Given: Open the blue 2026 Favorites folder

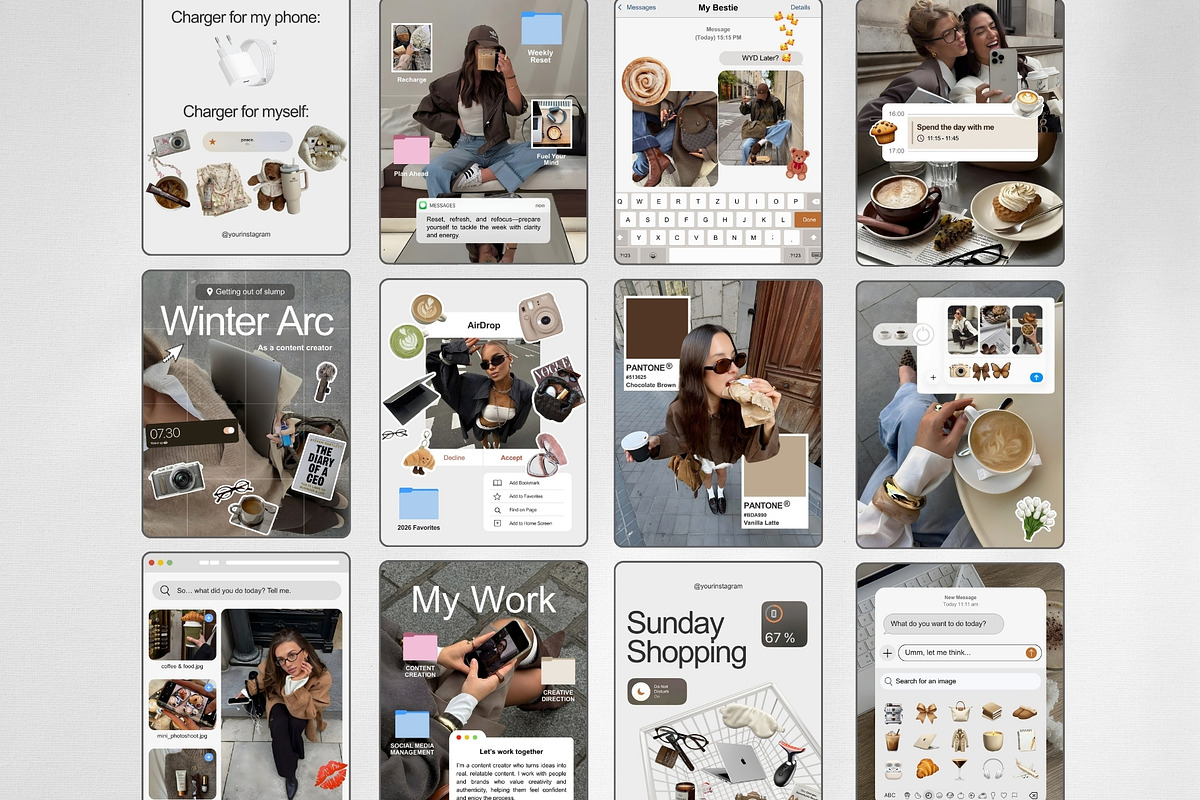Looking at the screenshot, I should 418,504.
